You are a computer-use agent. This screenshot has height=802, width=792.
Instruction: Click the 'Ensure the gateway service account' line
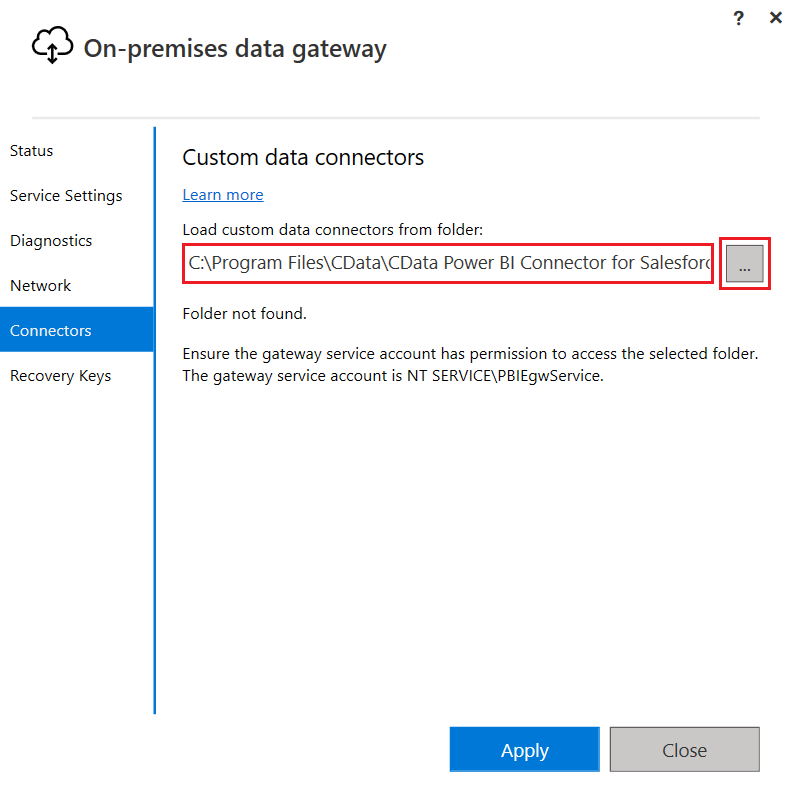click(470, 354)
